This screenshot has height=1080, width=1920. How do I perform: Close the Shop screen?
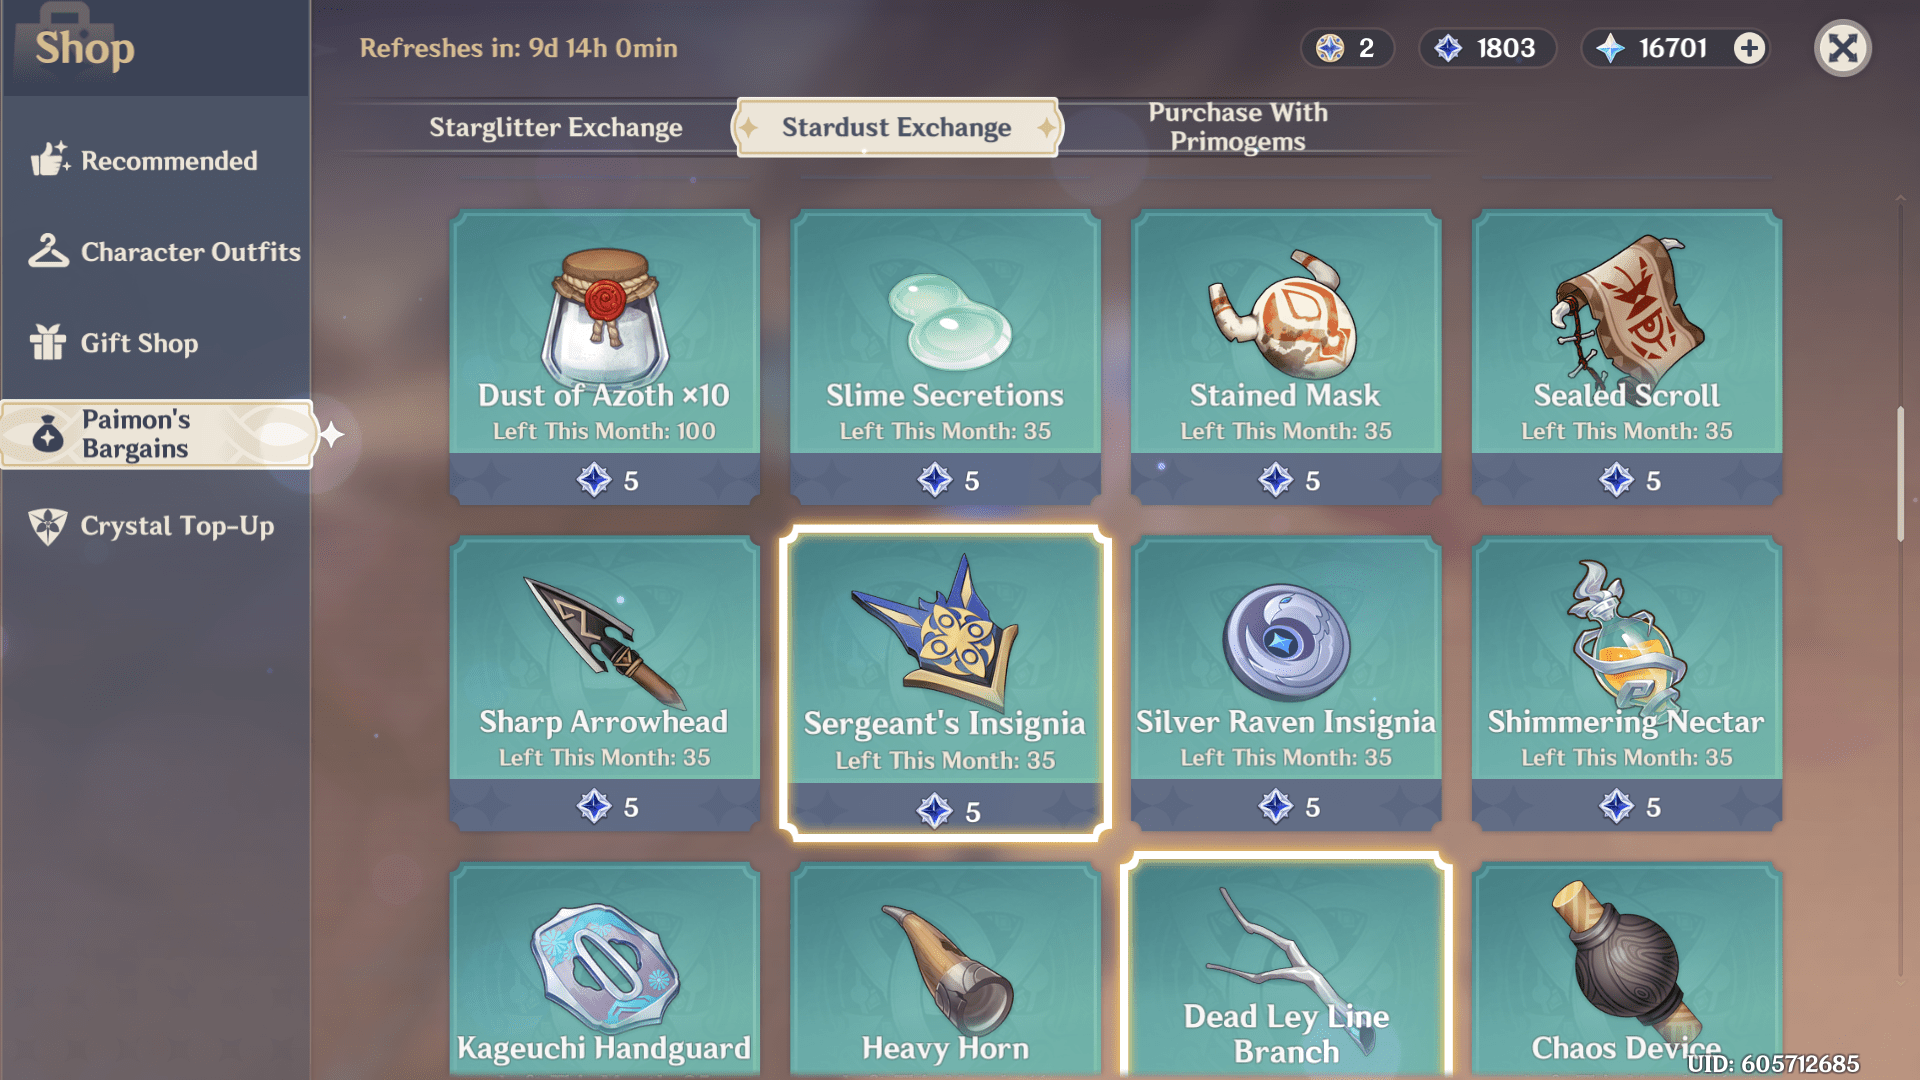(x=1843, y=48)
